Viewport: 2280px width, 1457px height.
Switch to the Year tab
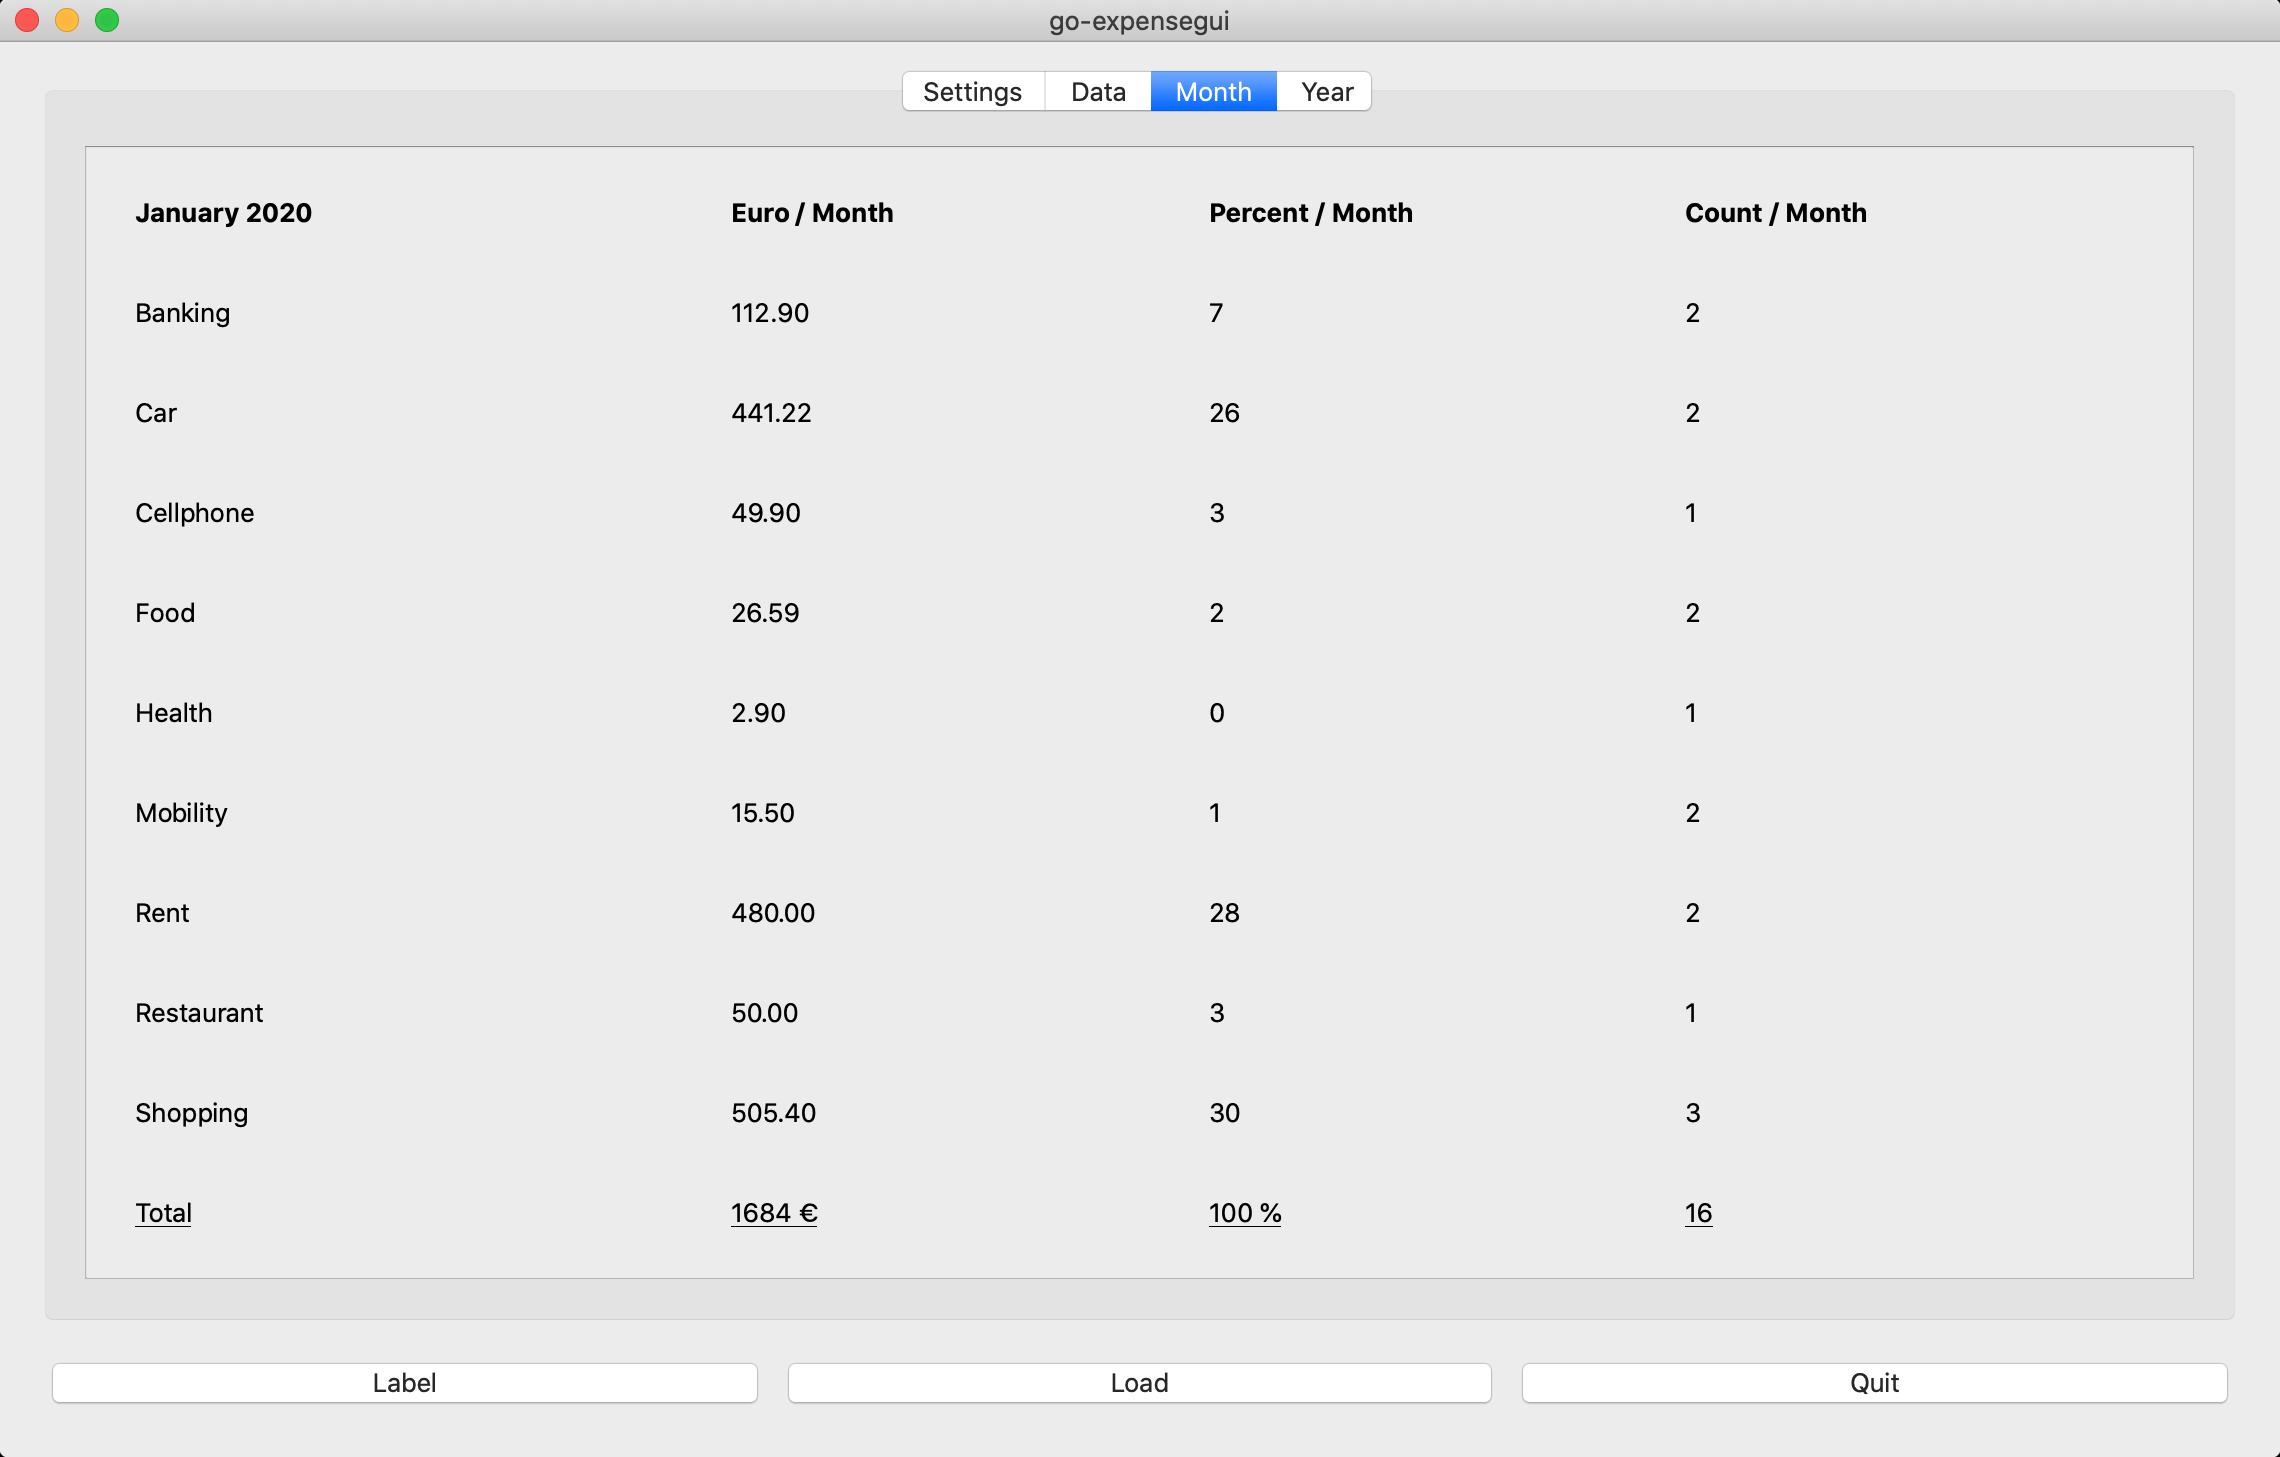[1326, 92]
